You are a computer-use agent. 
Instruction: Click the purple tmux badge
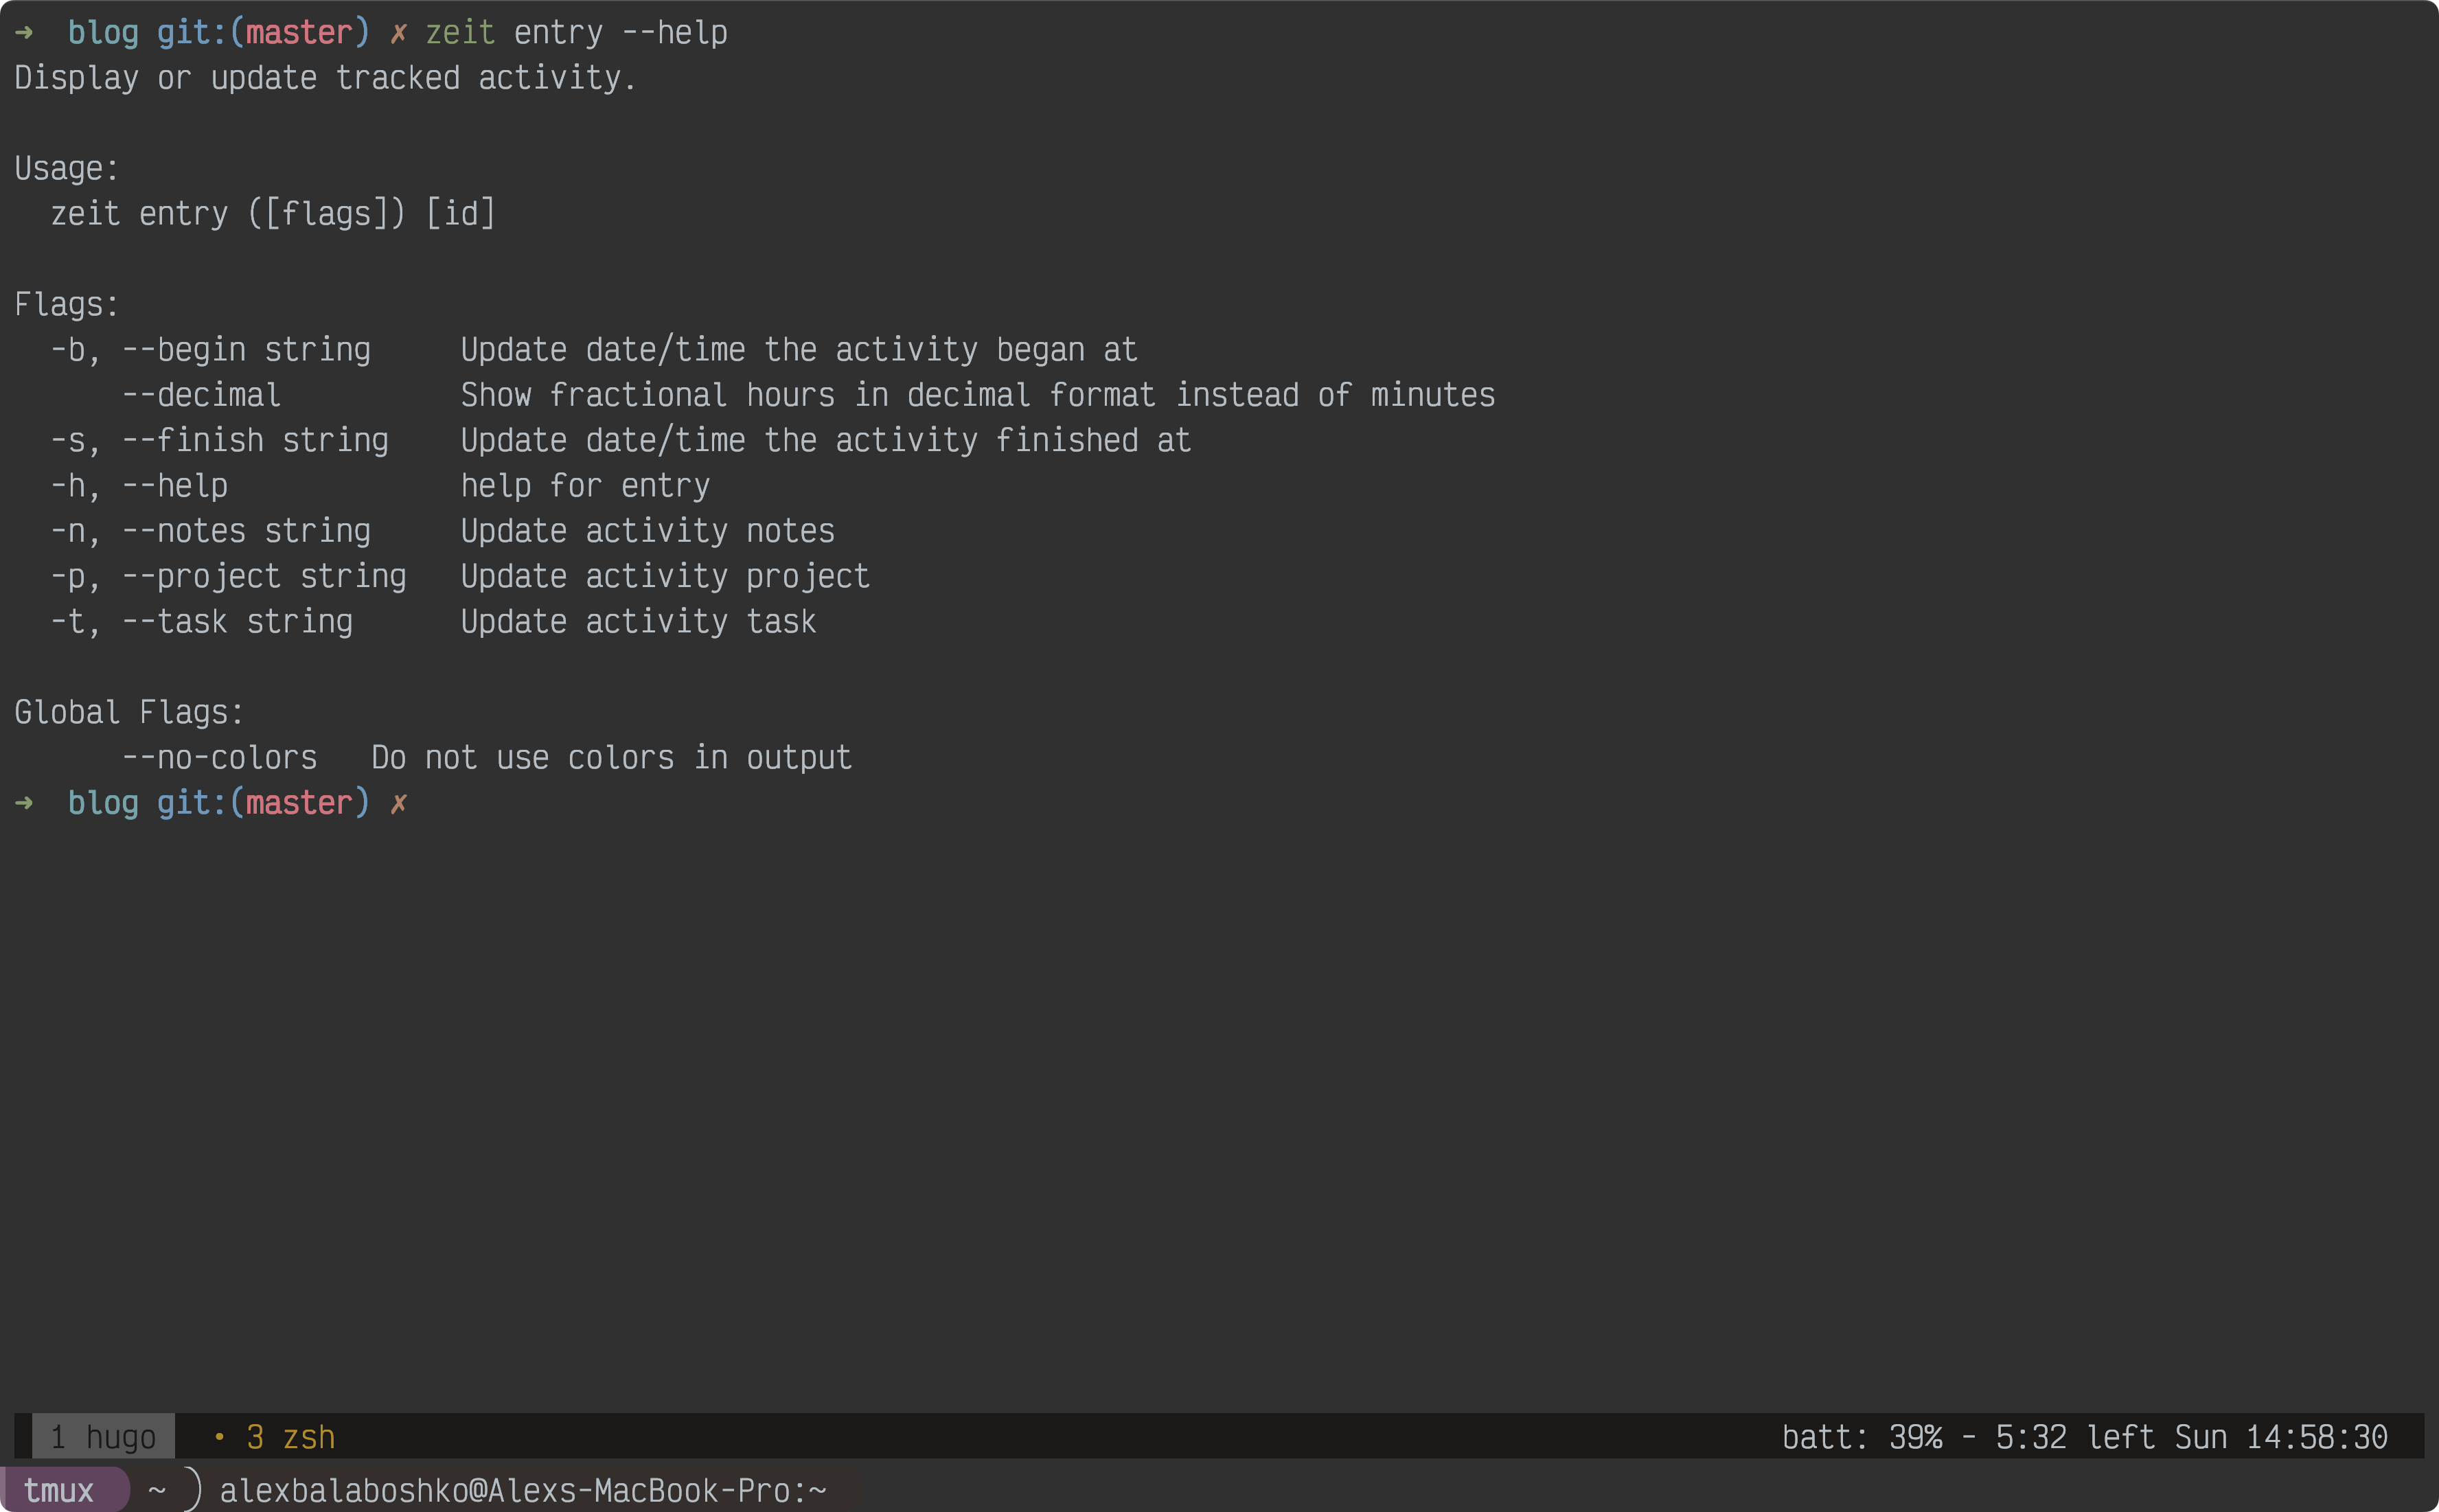(x=59, y=1490)
